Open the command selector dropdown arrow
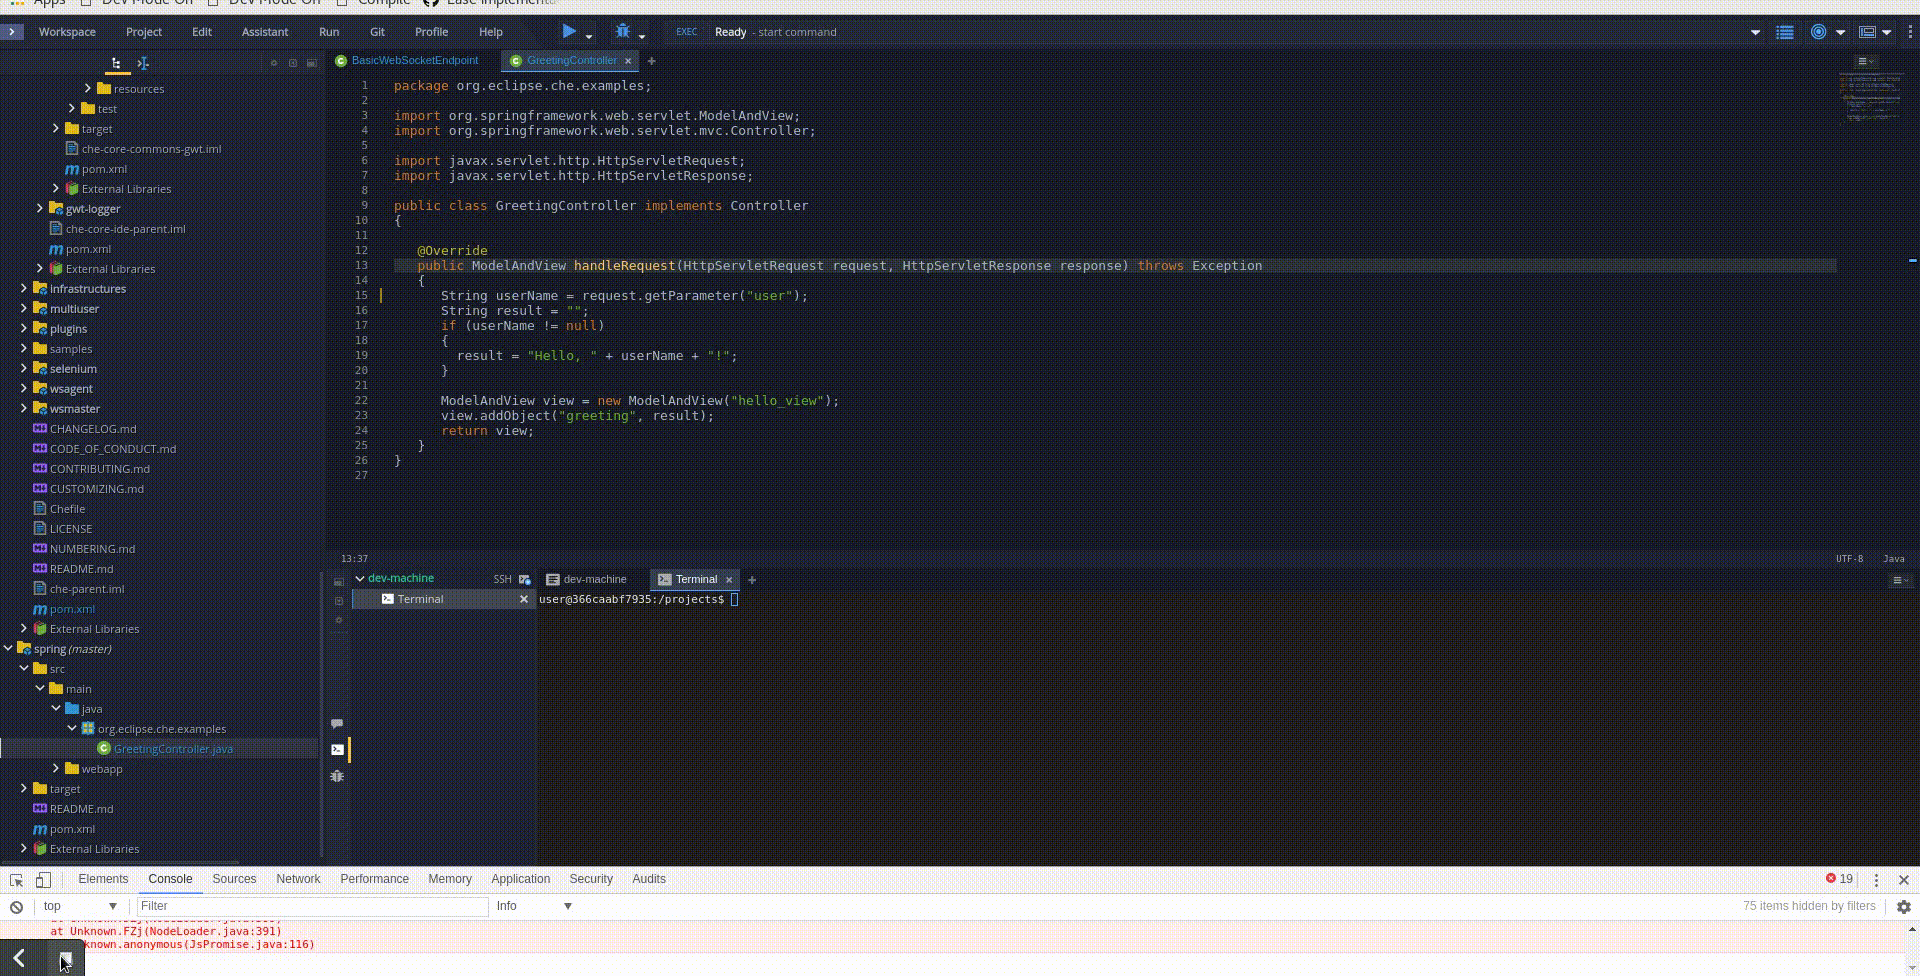The width and height of the screenshot is (1920, 976). coord(1755,32)
